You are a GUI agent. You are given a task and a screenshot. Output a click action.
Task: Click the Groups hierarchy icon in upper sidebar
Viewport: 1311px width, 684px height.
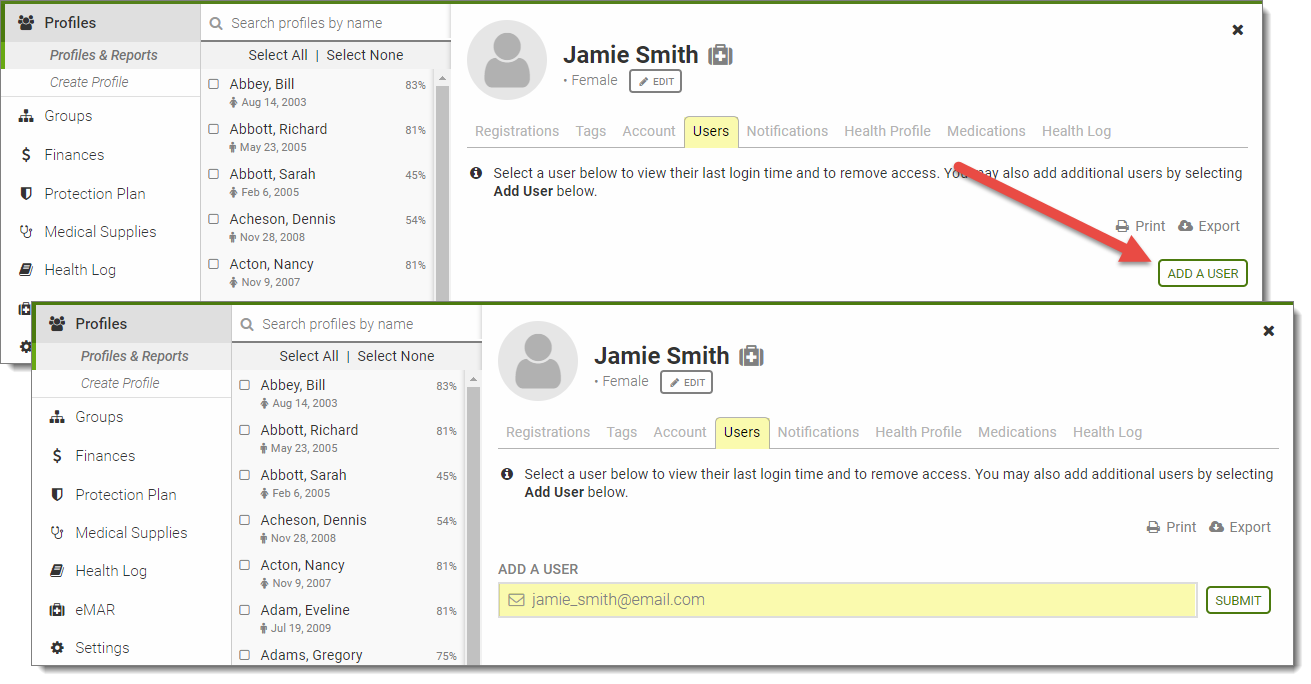26,116
